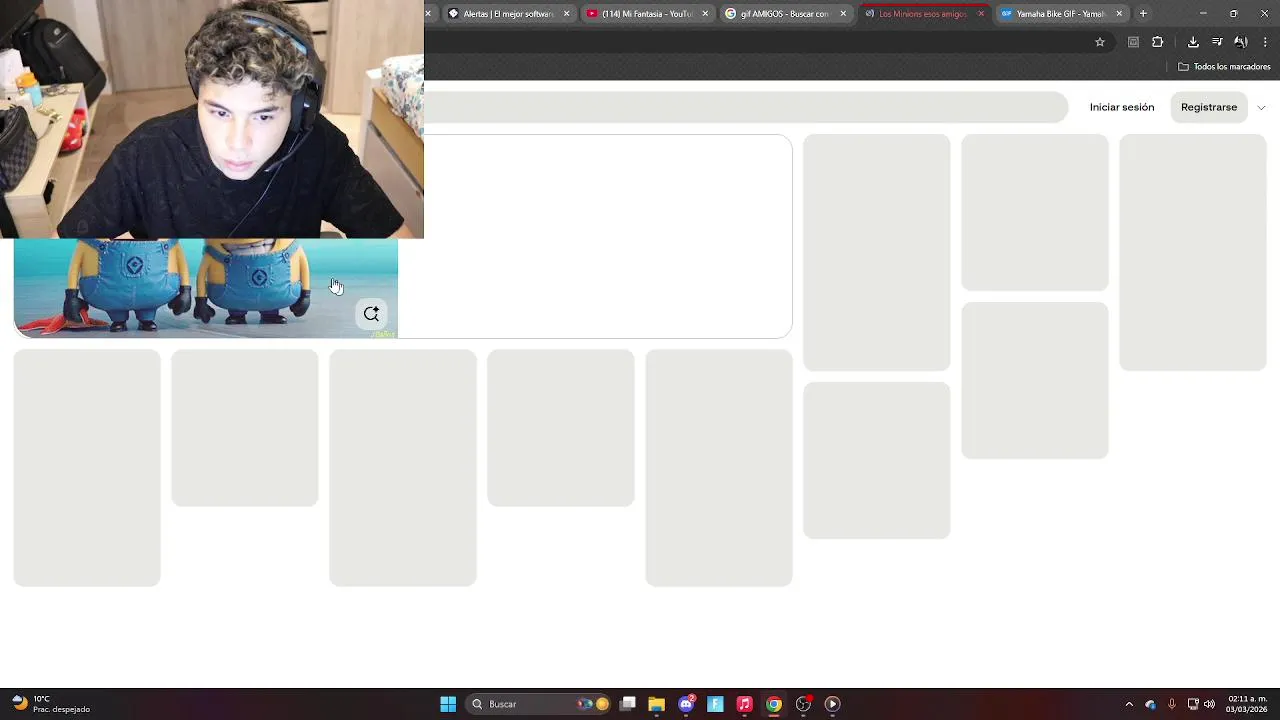Expand the chevron next to Registrarse
The width and height of the screenshot is (1280, 720).
pyautogui.click(x=1261, y=108)
